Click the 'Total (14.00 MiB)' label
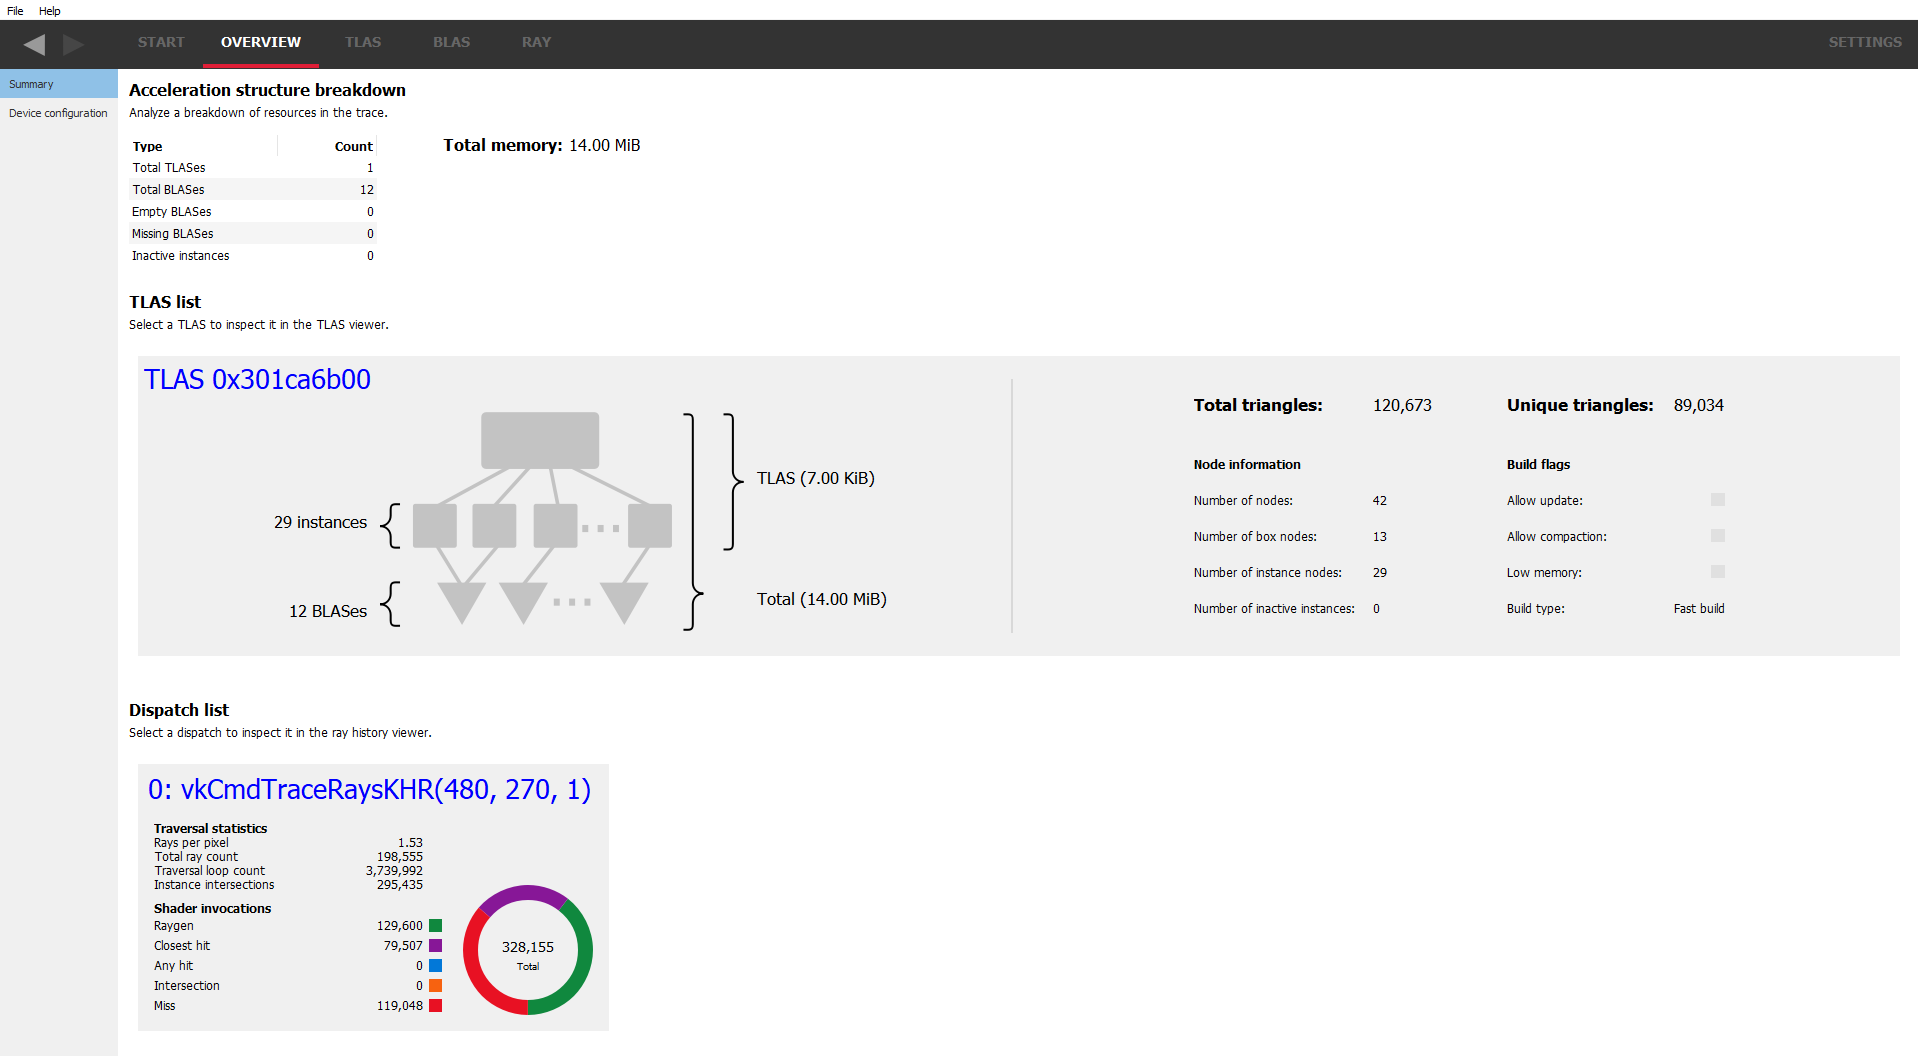The height and width of the screenshot is (1056, 1918). pyautogui.click(x=821, y=599)
